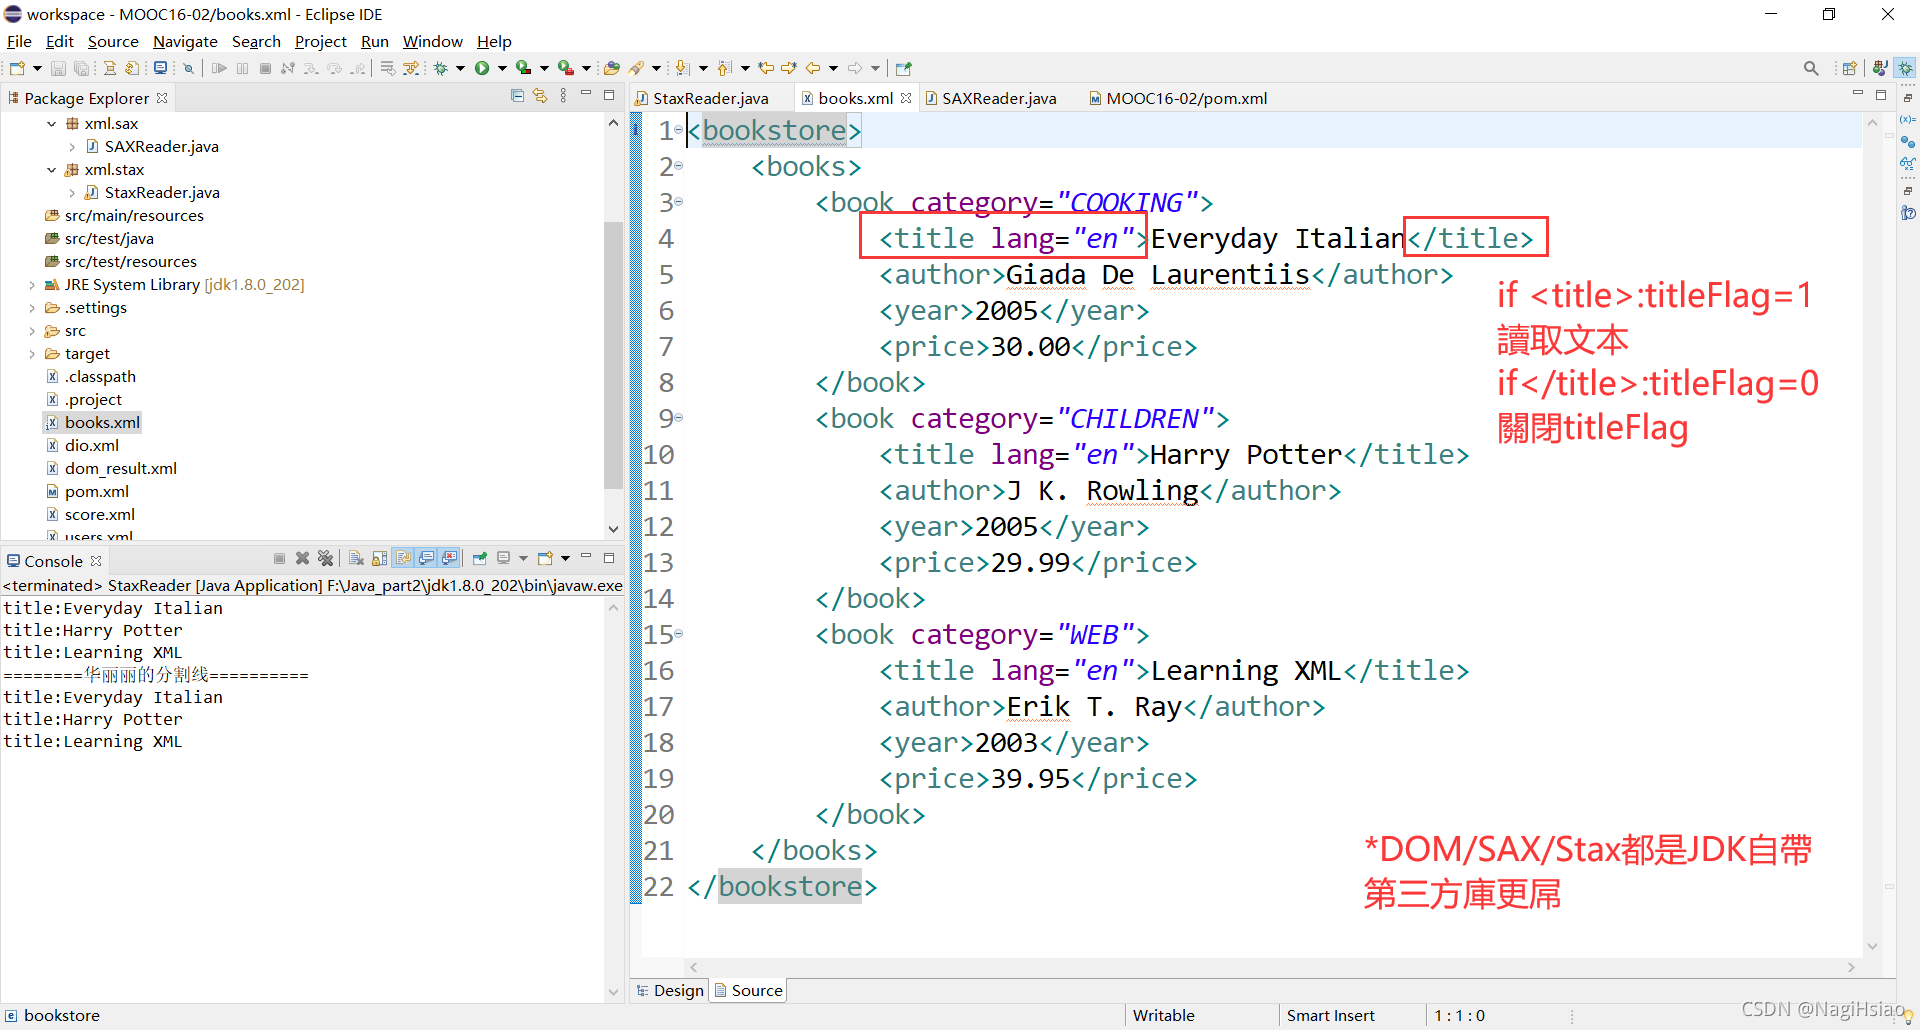Select books.xml in Package Explorer
This screenshot has width=1920, height=1030.
101,423
